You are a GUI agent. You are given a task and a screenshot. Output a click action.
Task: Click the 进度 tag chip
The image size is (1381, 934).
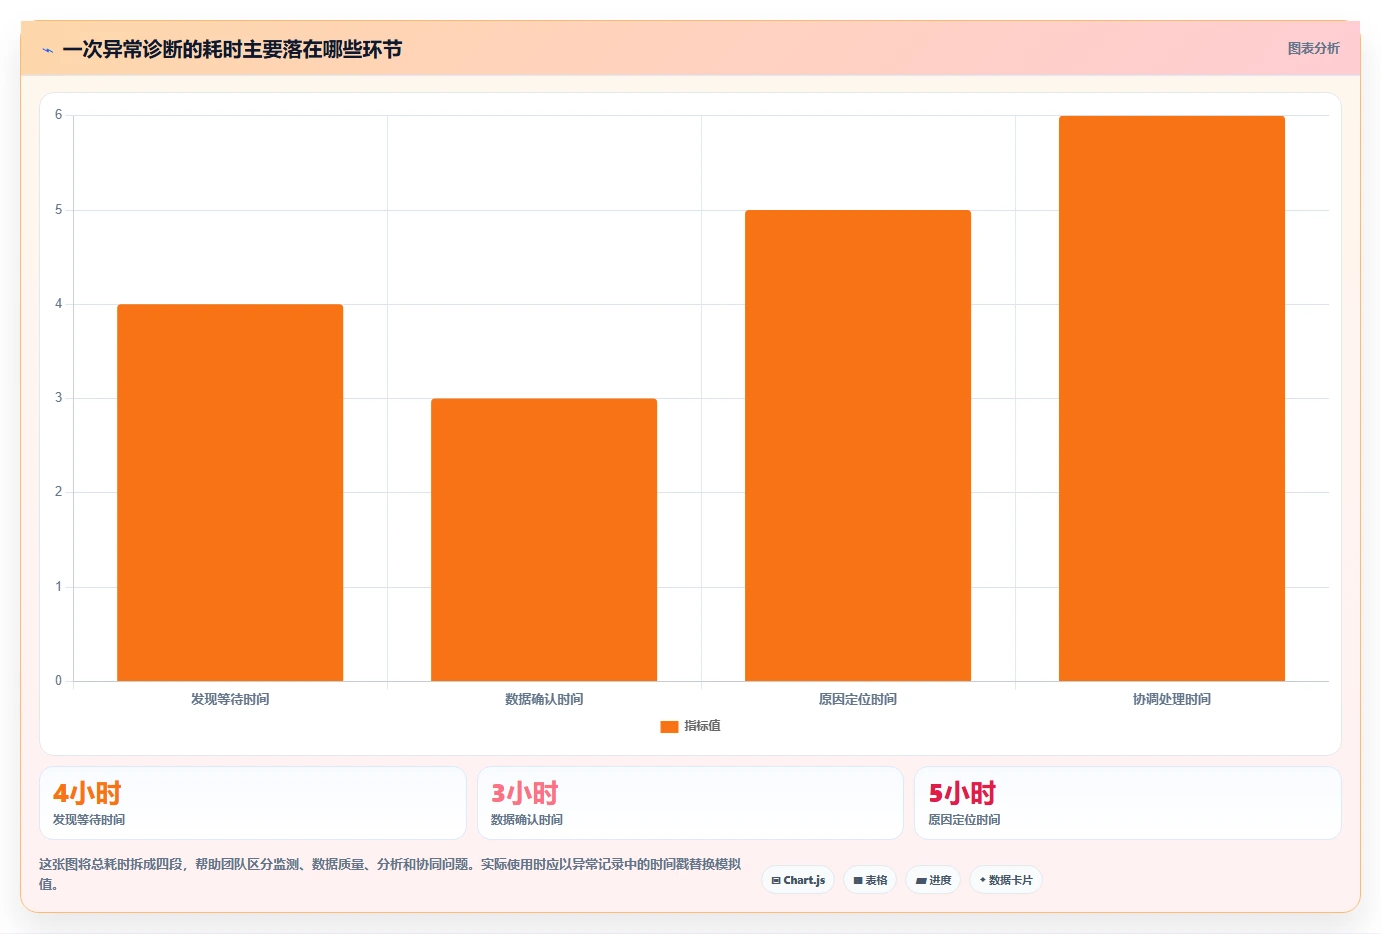point(933,880)
